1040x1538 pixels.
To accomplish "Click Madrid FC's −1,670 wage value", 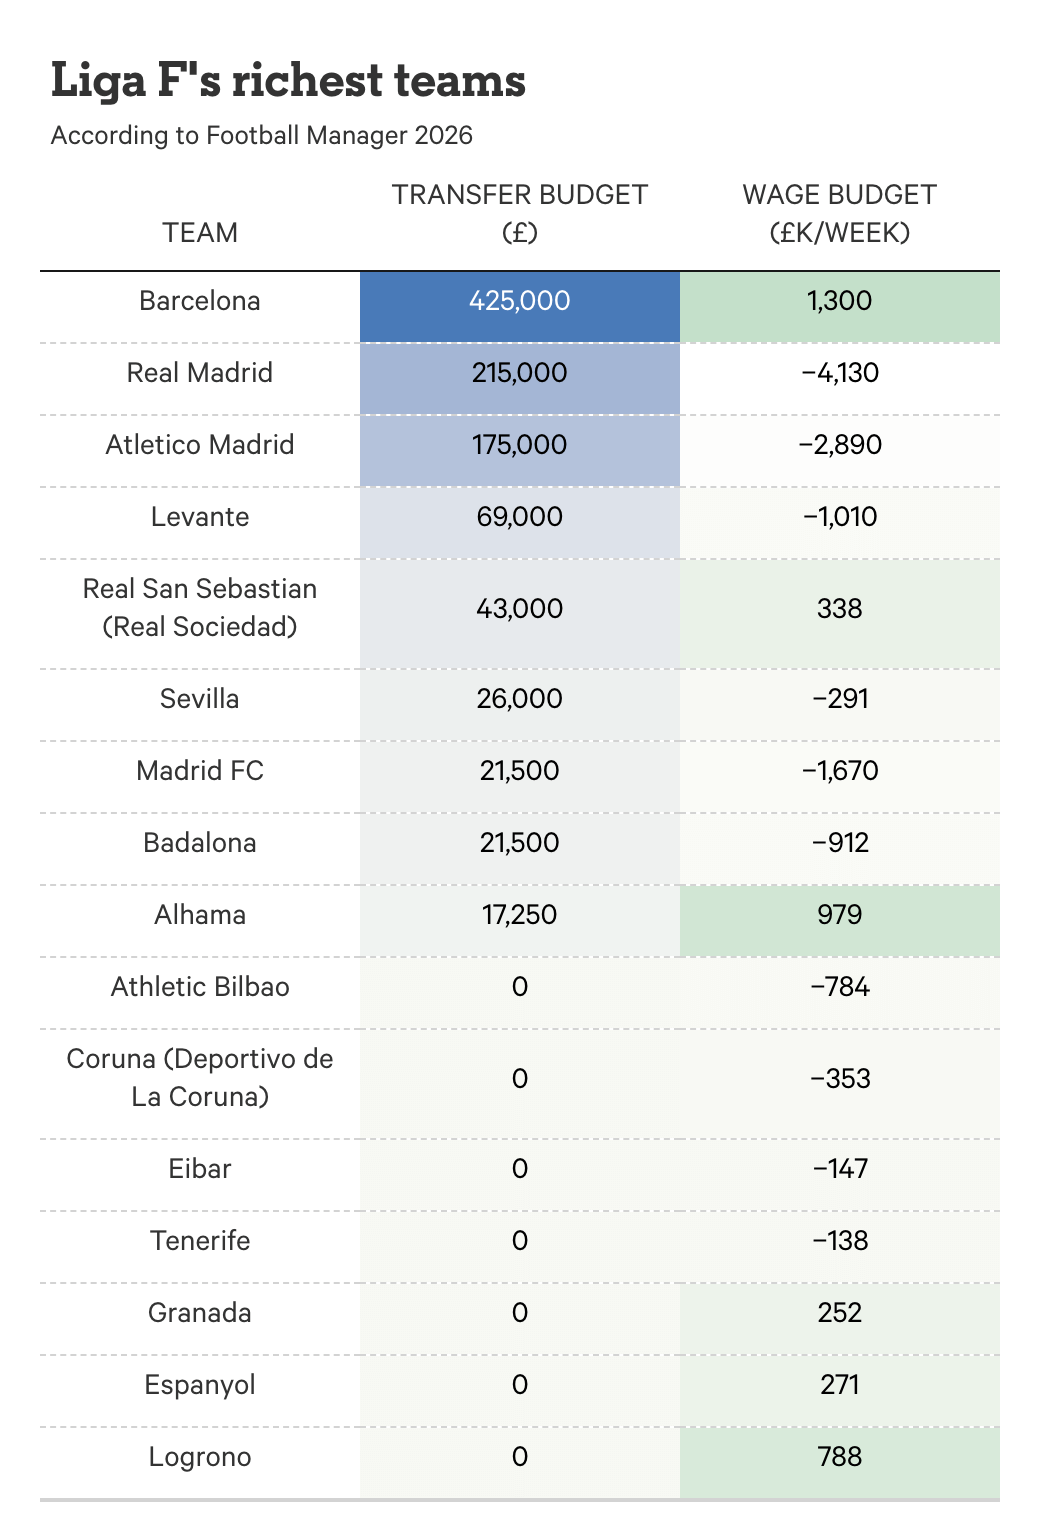I will pos(839,771).
